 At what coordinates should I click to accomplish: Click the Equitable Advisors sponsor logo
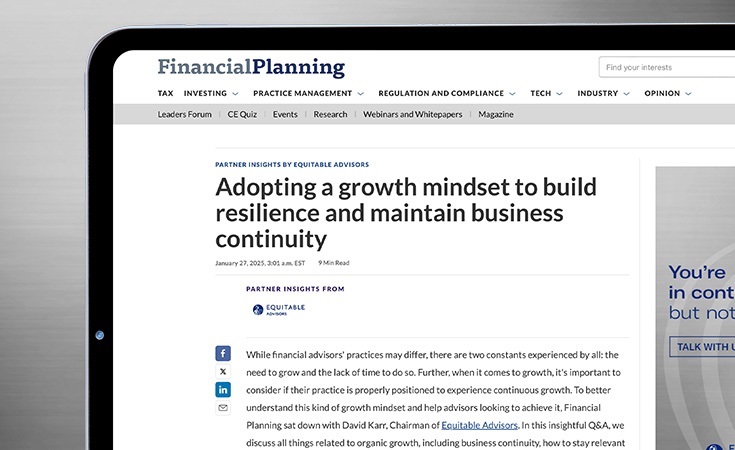coord(279,311)
